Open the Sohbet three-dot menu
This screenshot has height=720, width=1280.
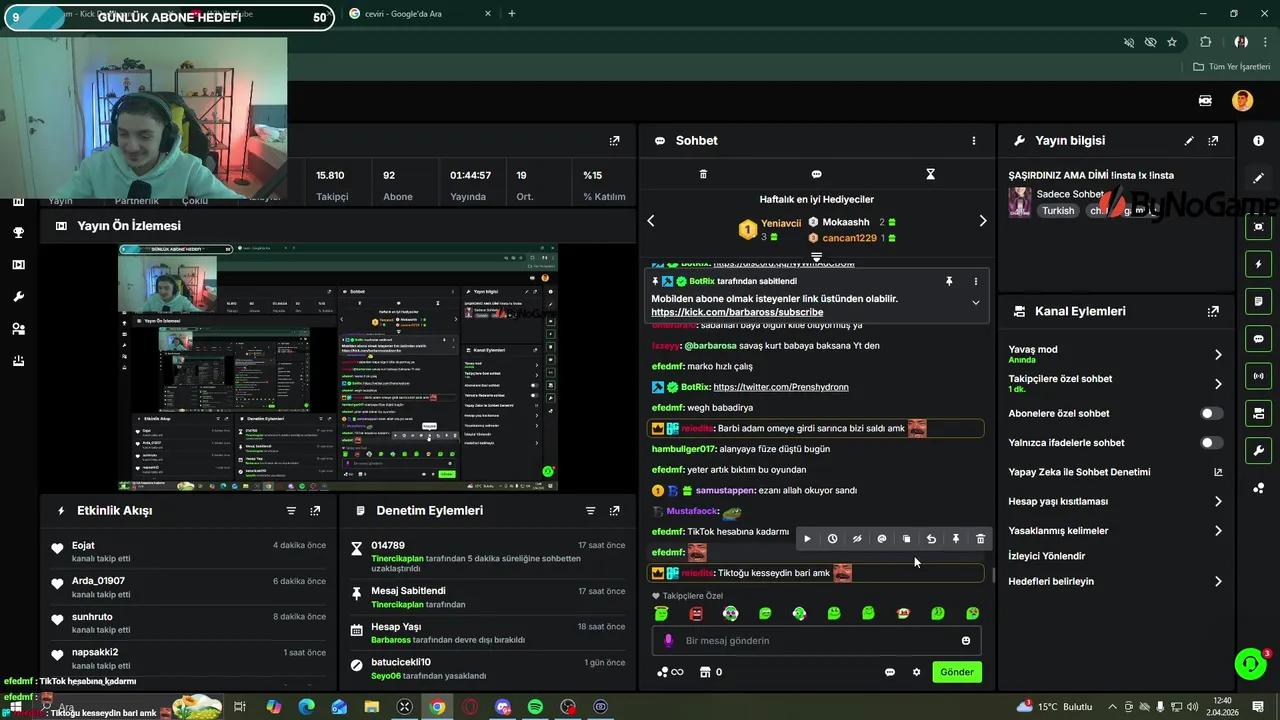973,141
